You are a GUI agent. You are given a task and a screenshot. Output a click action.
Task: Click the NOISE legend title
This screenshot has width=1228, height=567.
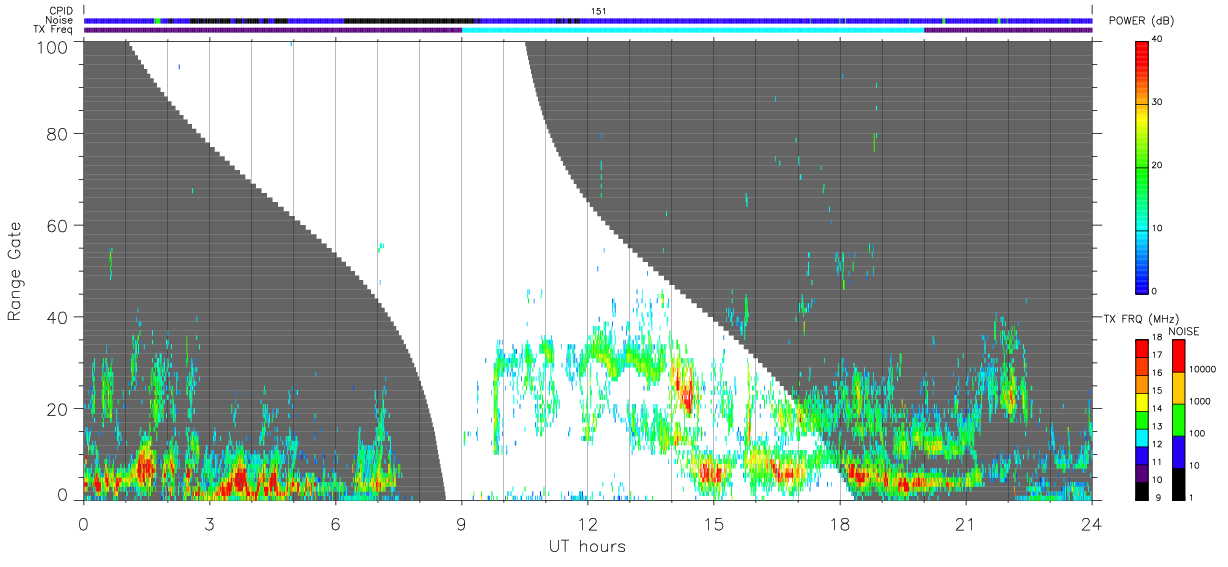click(1183, 331)
